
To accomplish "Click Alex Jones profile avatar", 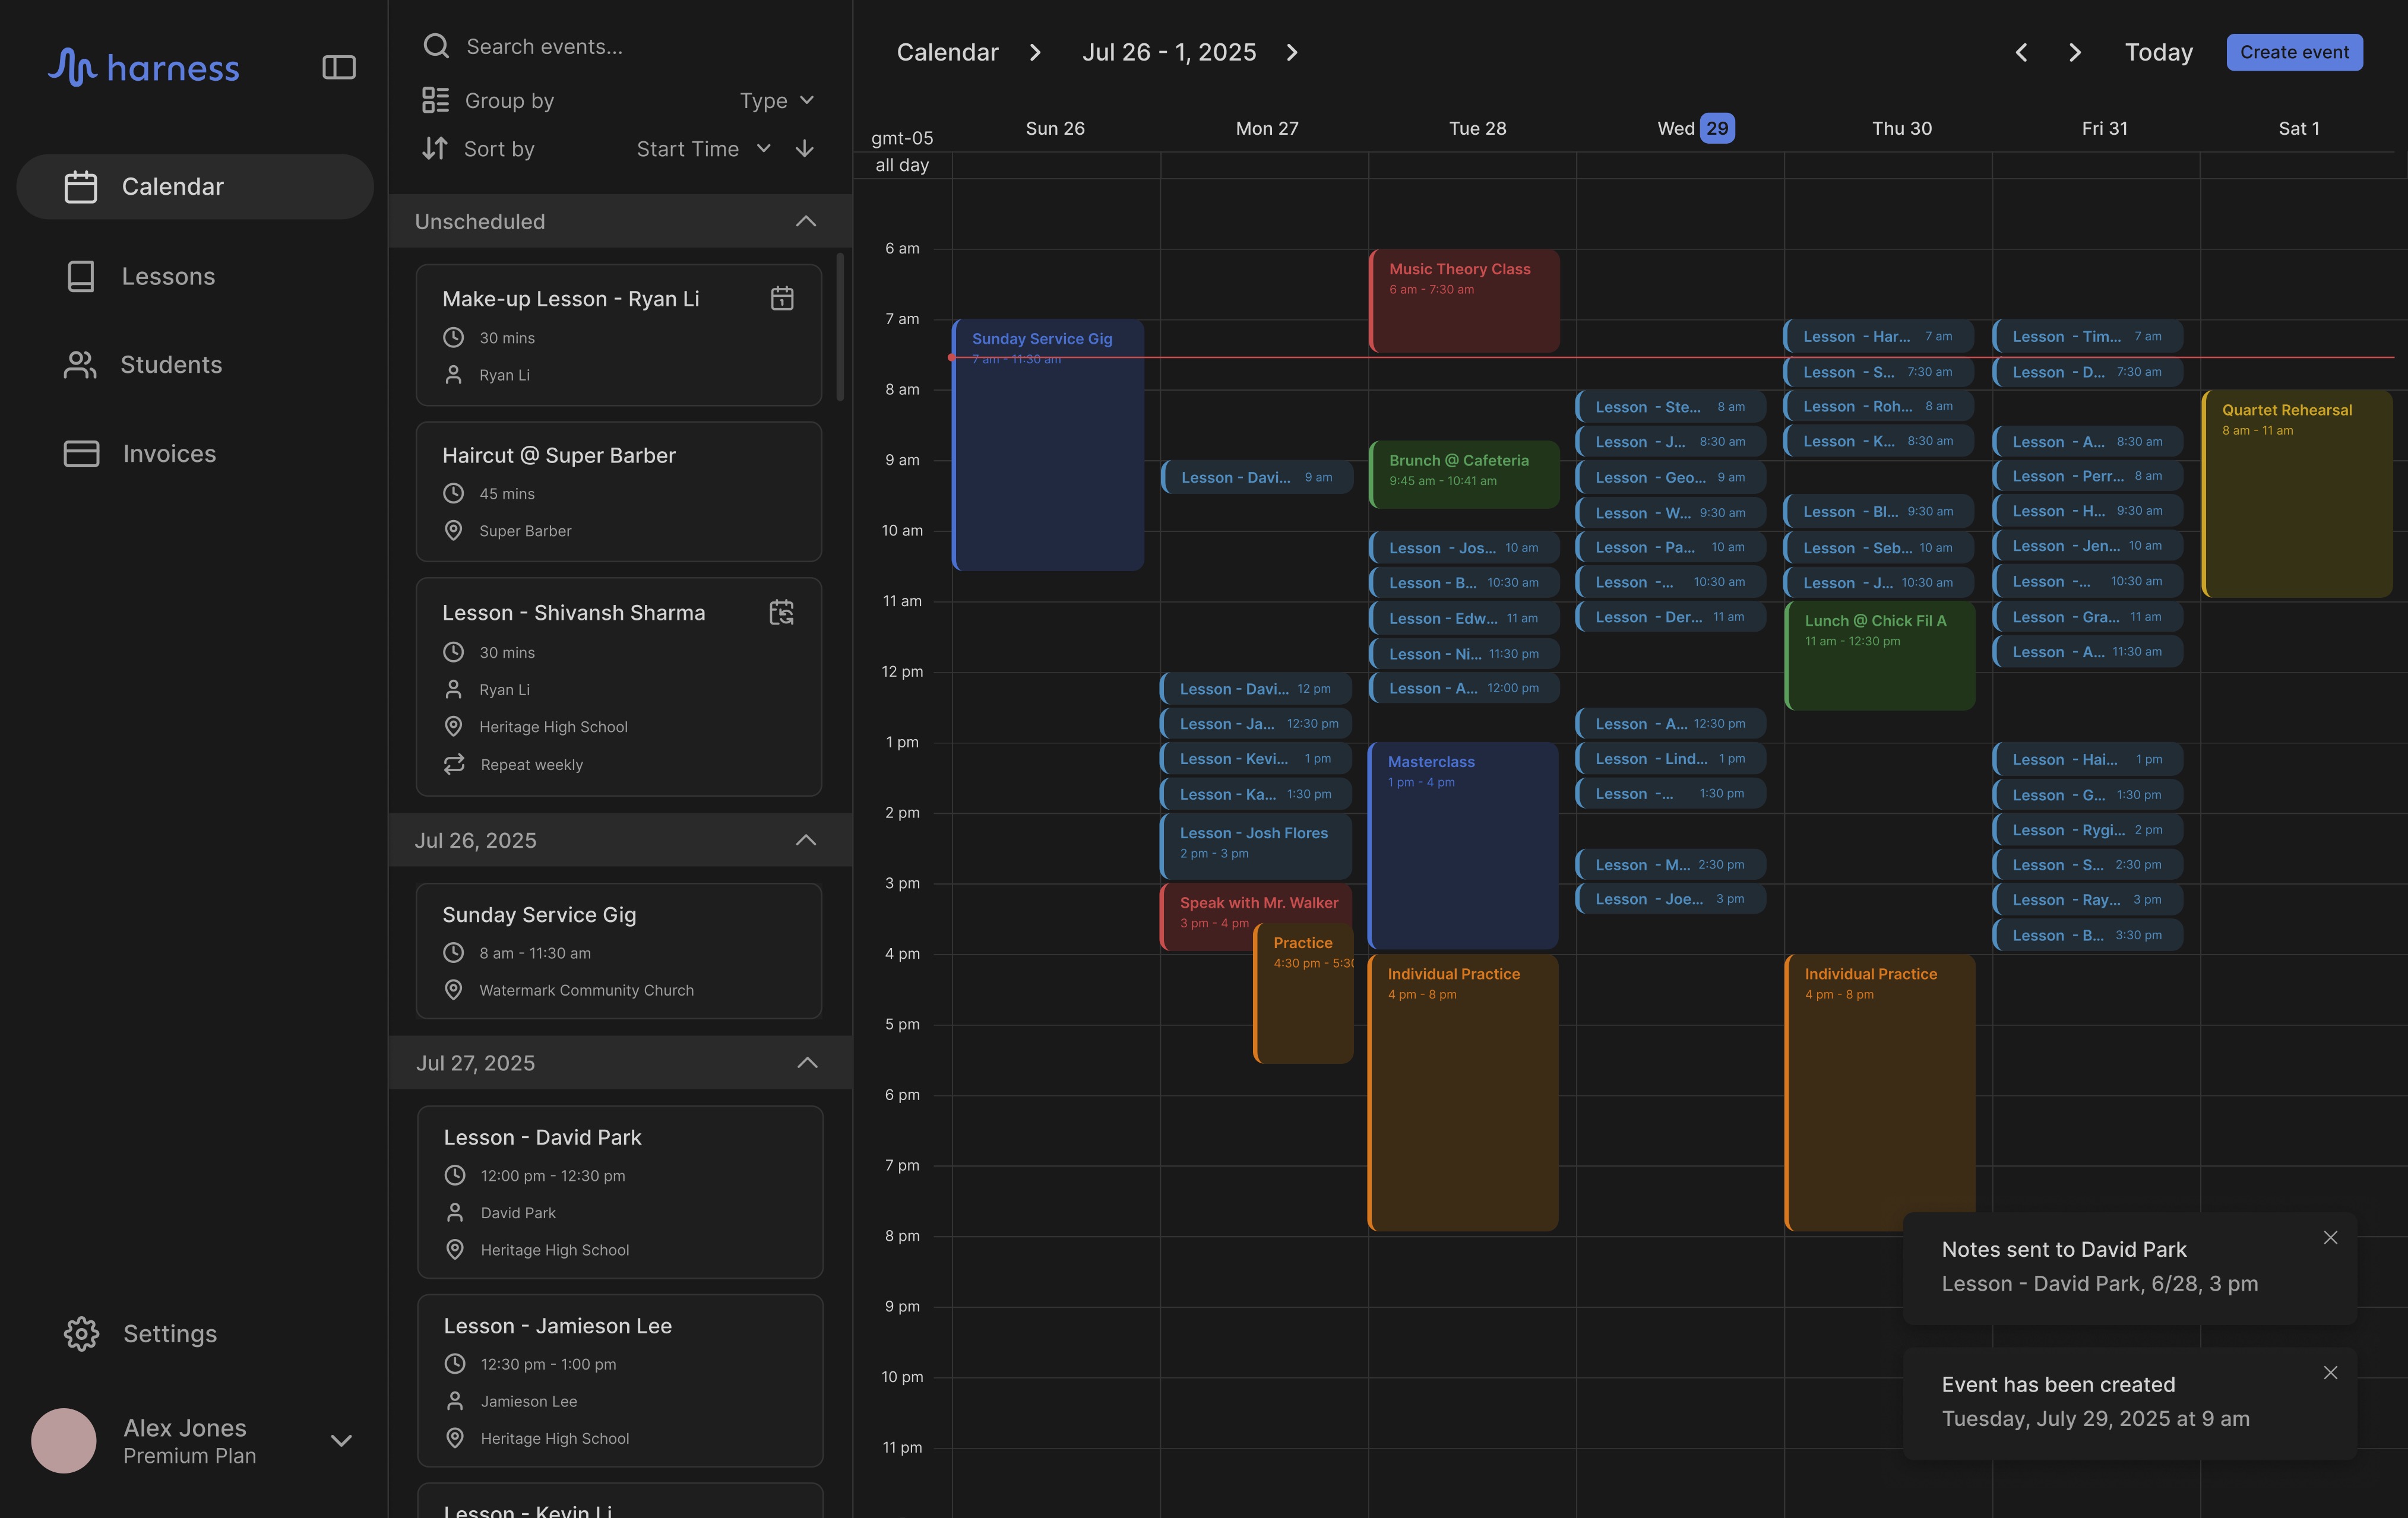I will pyautogui.click(x=64, y=1440).
